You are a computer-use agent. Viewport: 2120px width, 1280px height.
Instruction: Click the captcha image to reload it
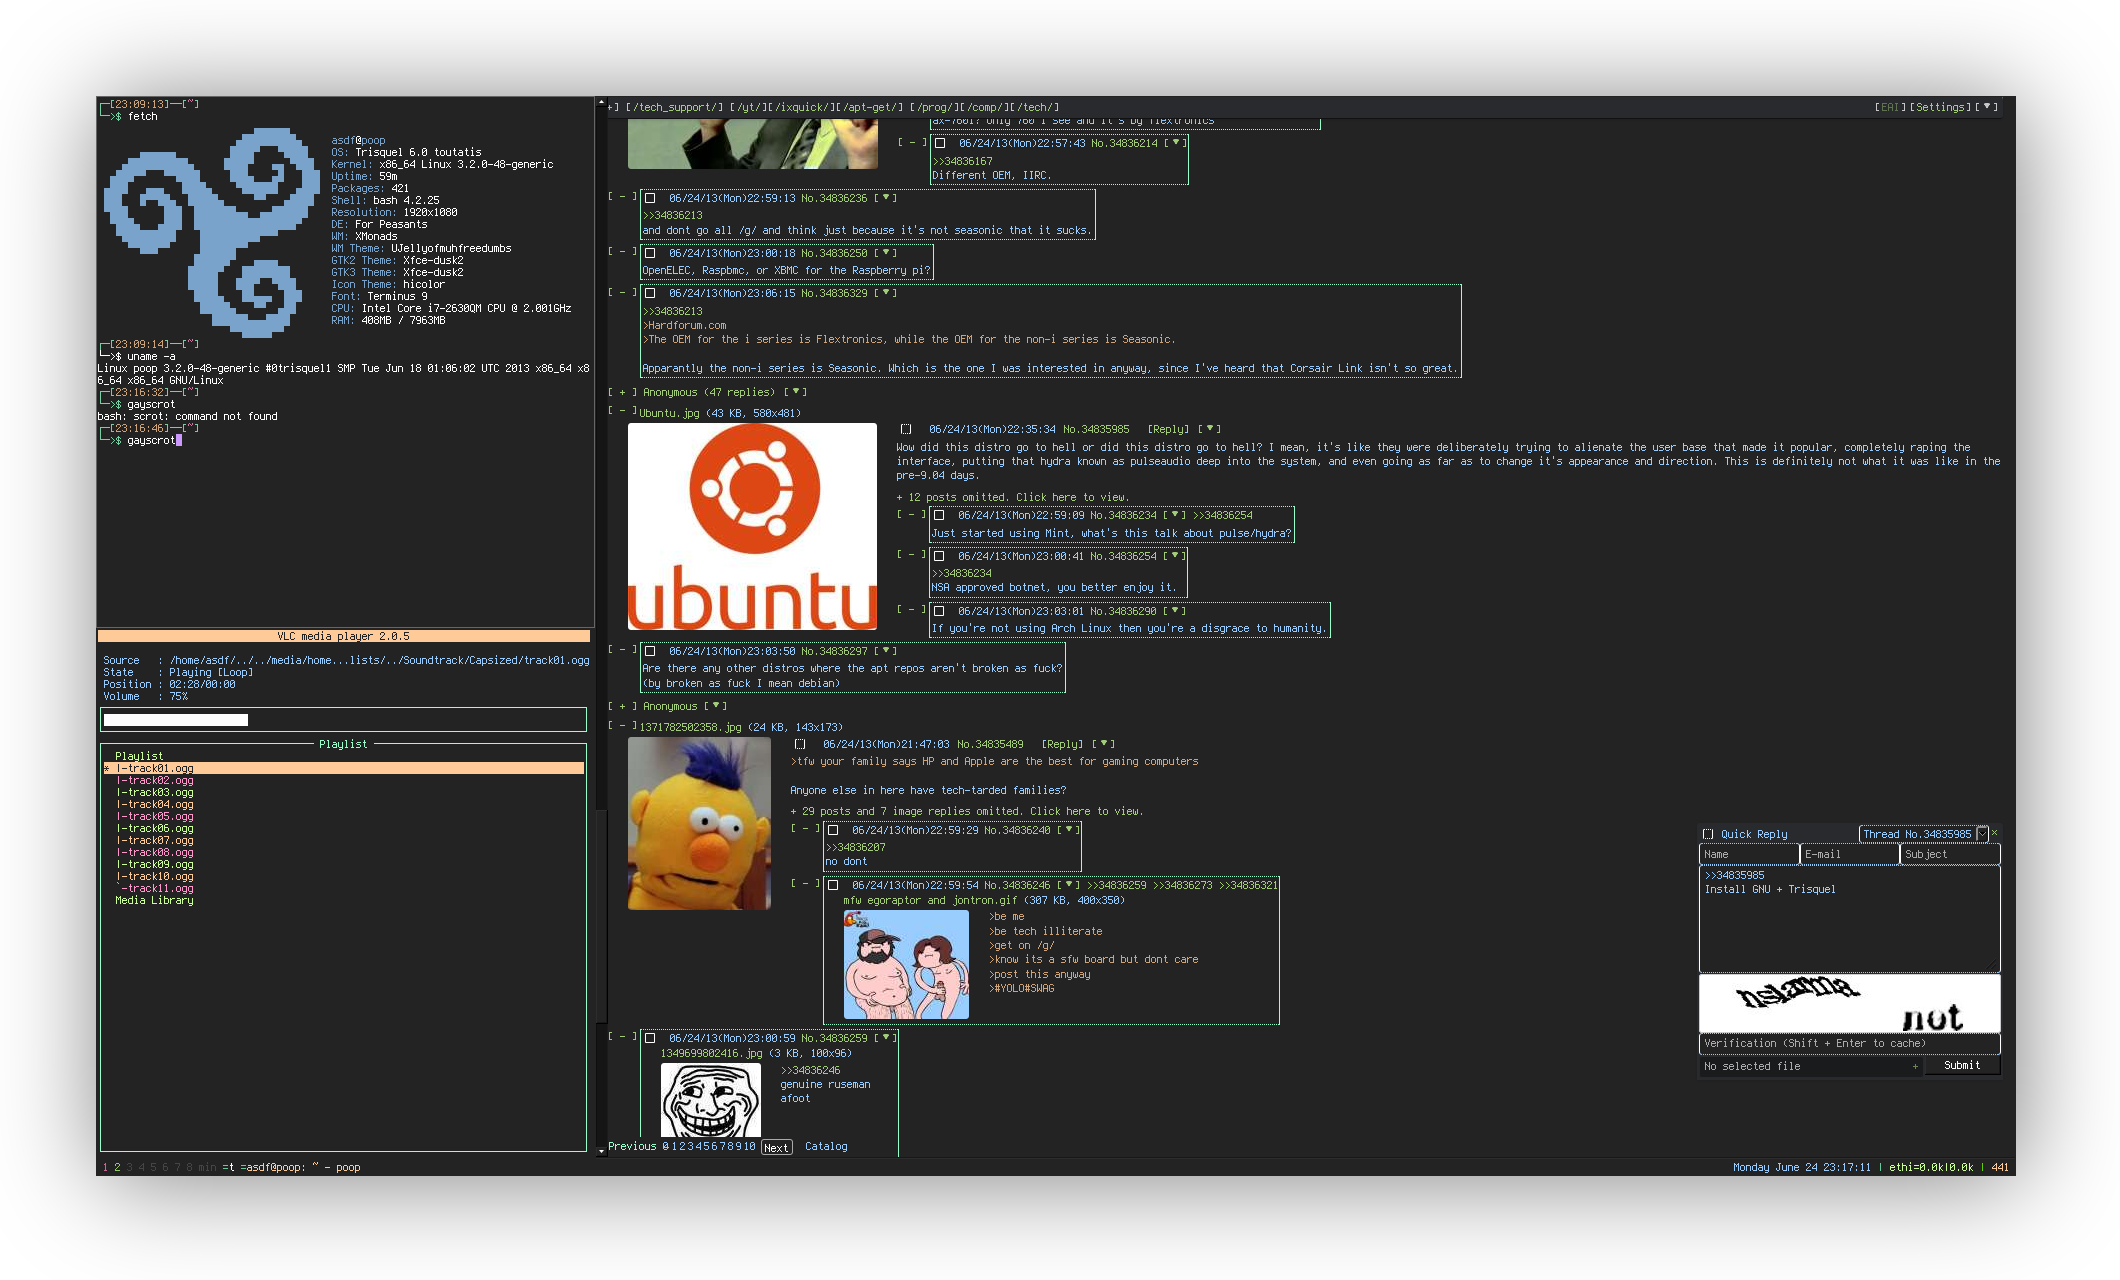point(1850,1004)
